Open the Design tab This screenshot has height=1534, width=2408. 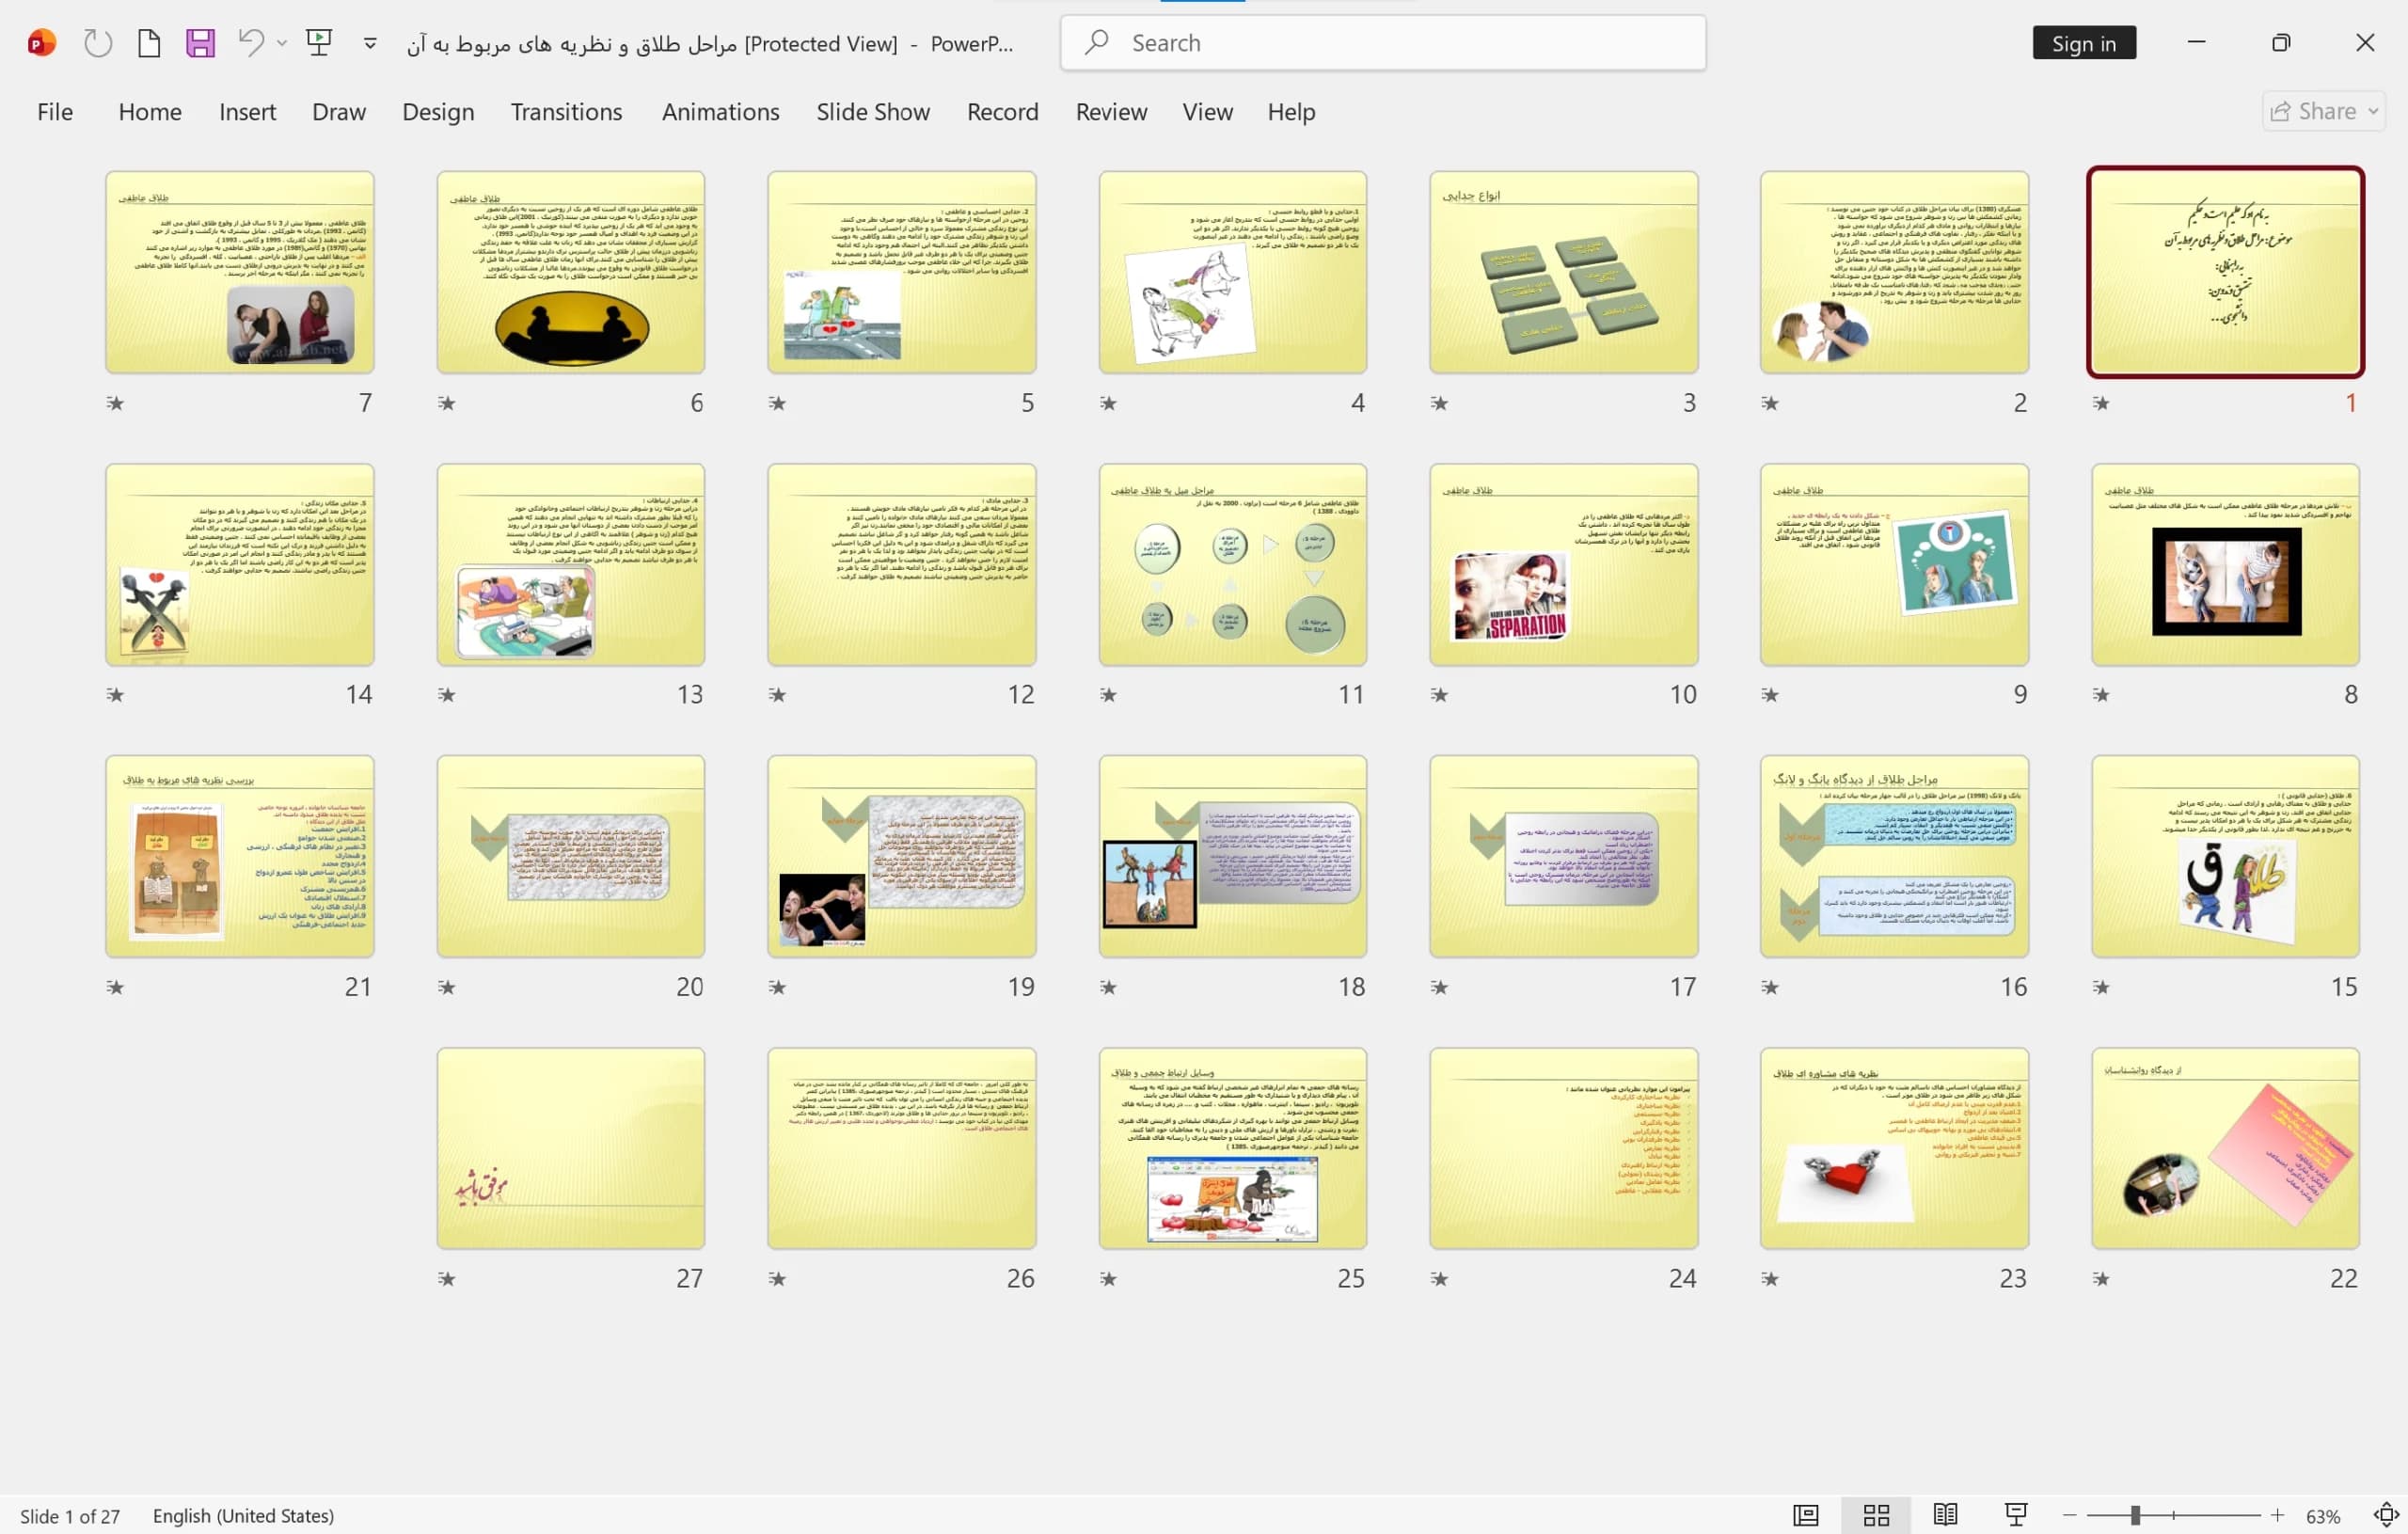(438, 112)
